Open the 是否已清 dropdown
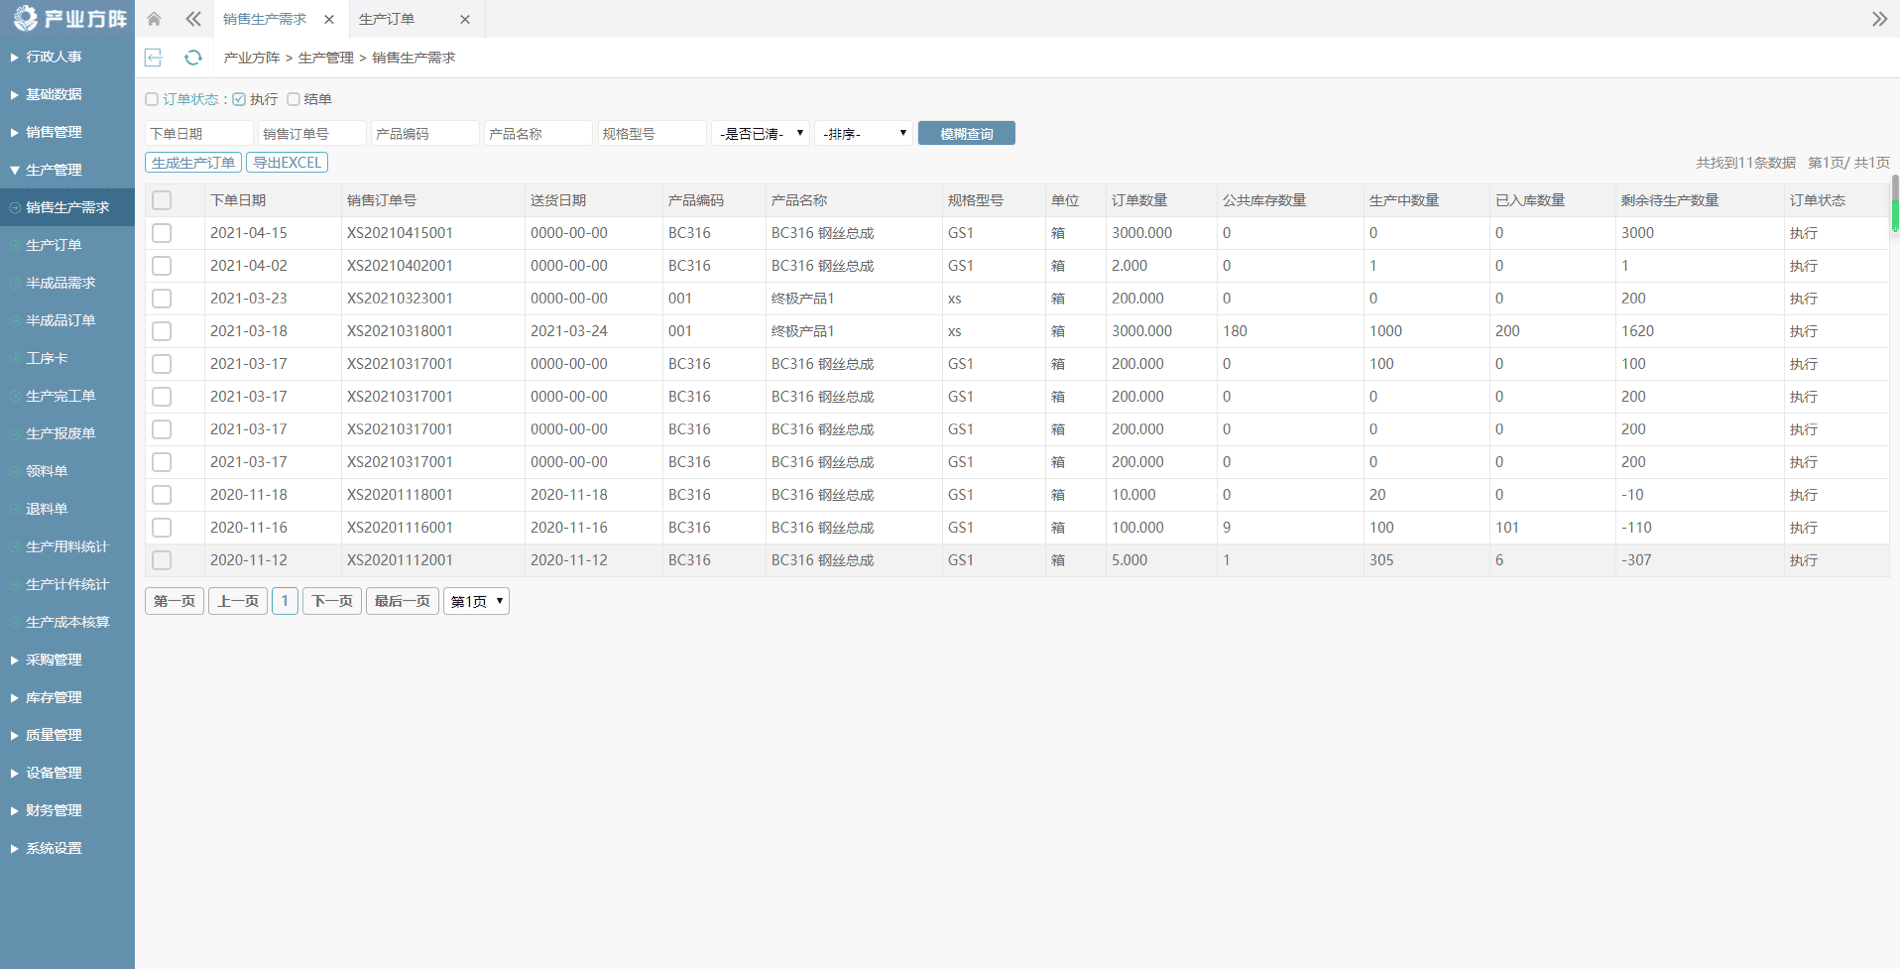This screenshot has height=969, width=1900. 760,133
